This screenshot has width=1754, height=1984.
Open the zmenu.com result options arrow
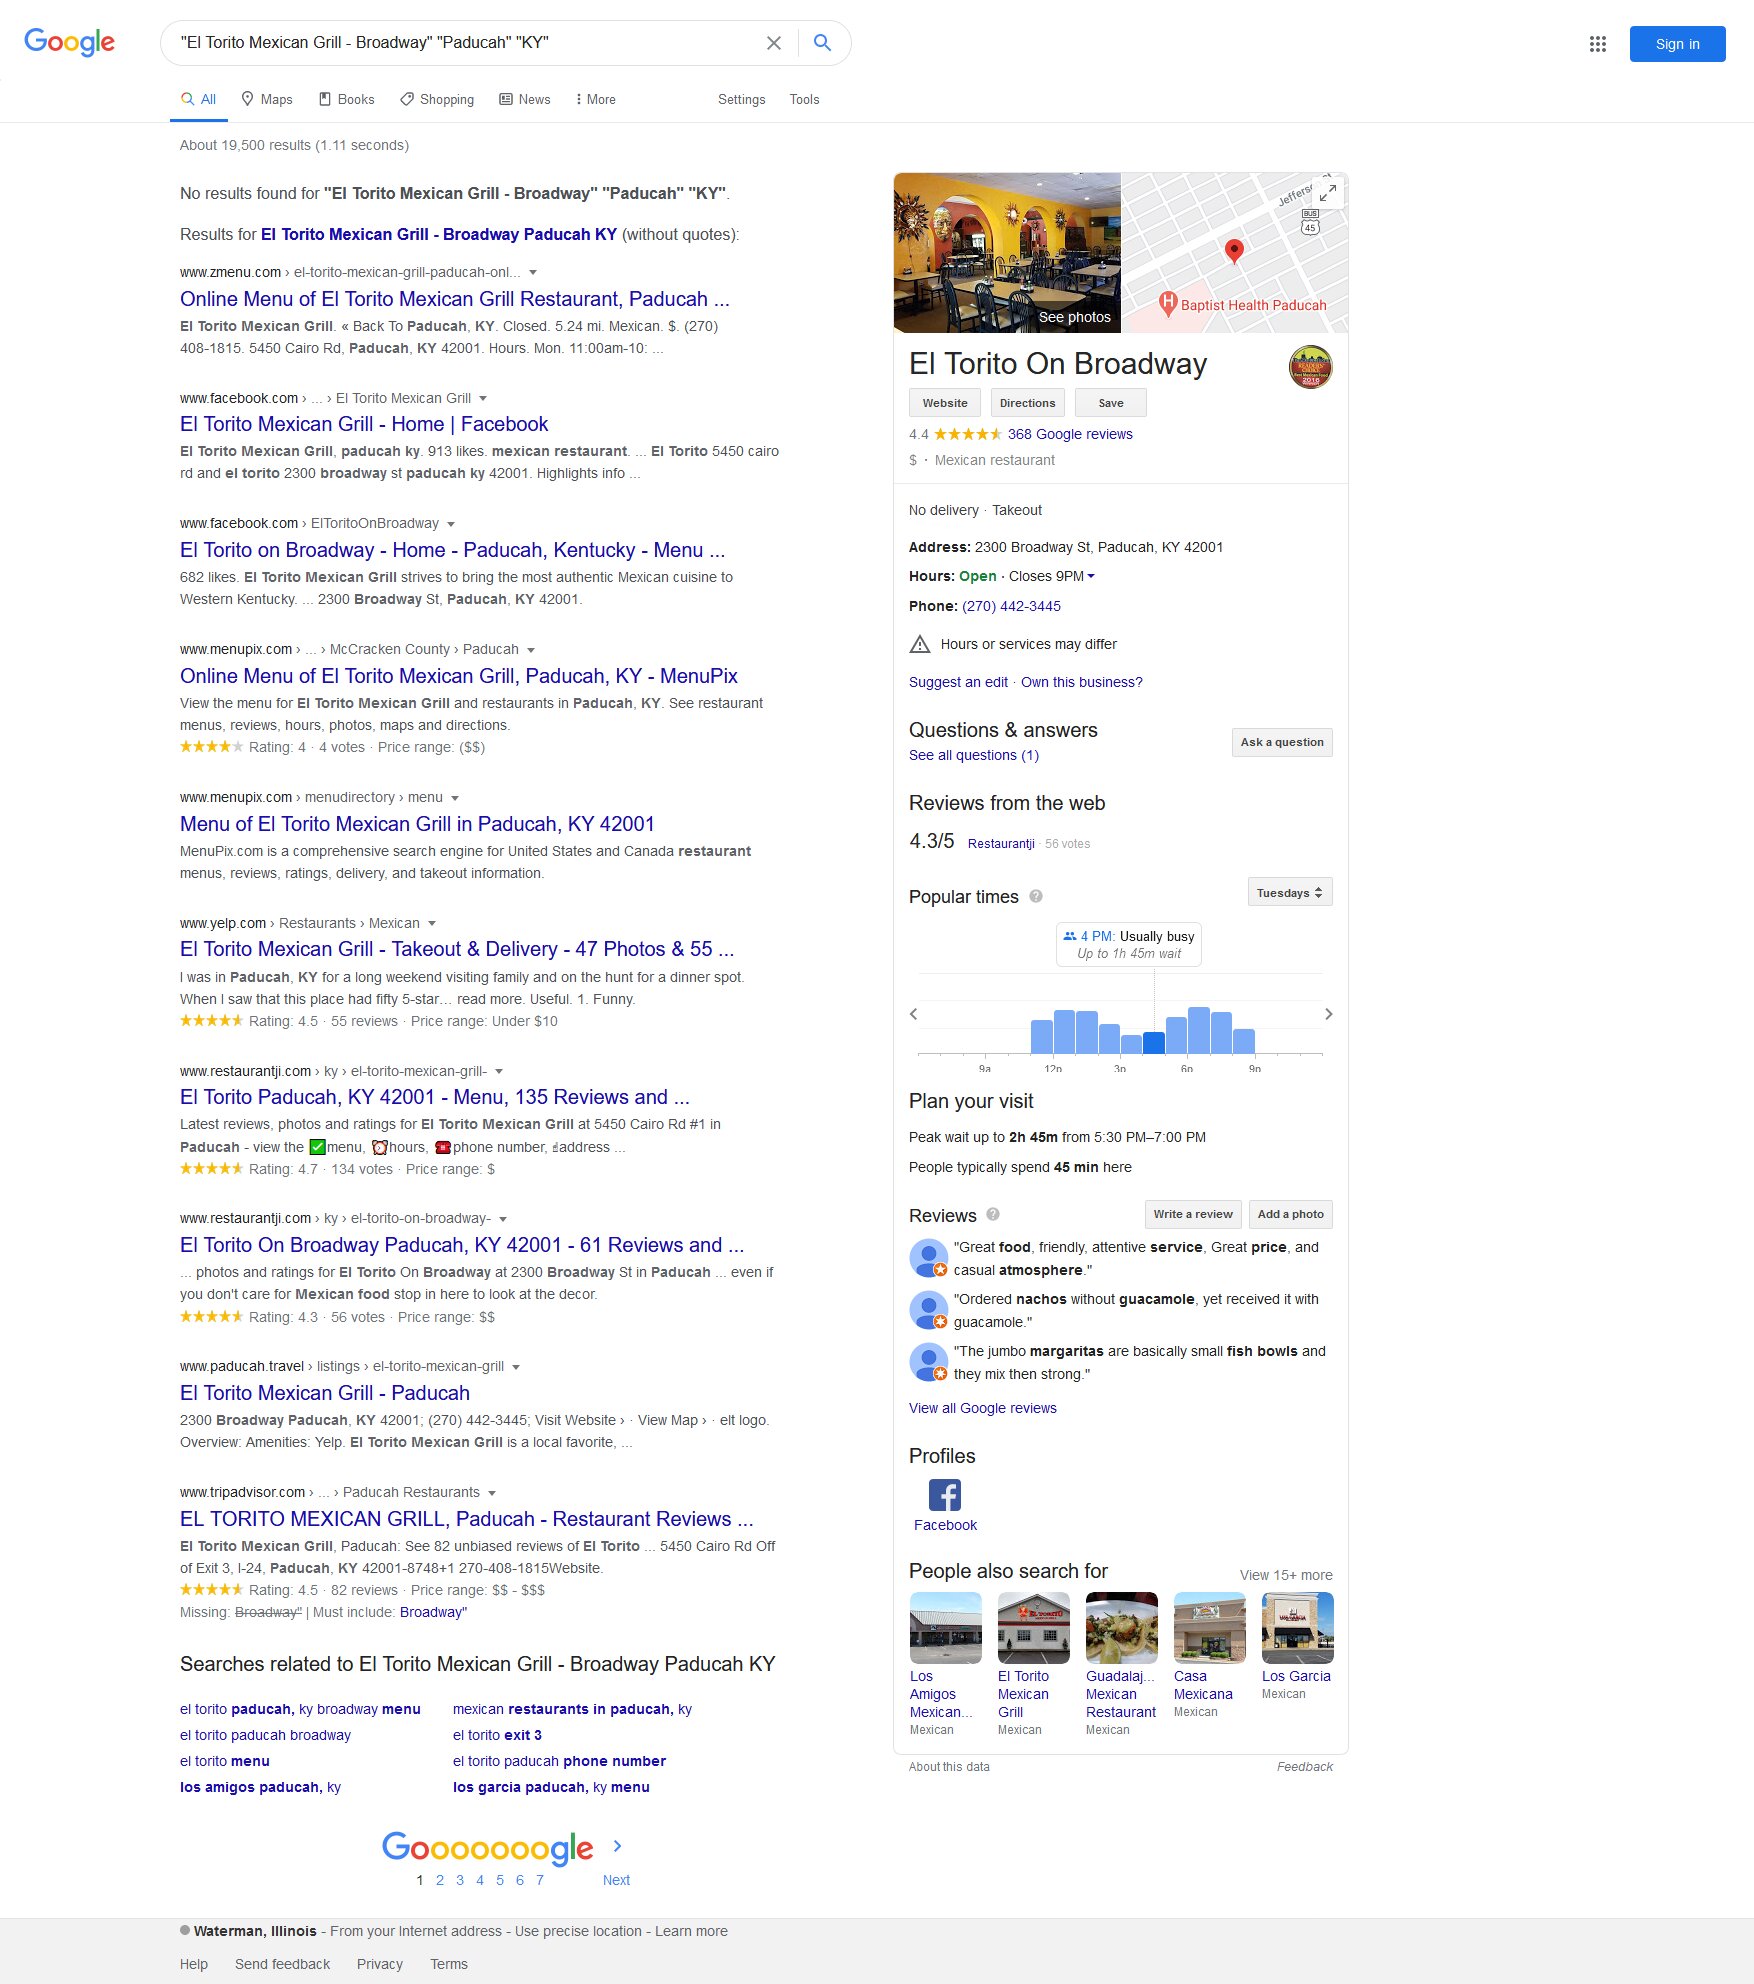click(x=533, y=272)
